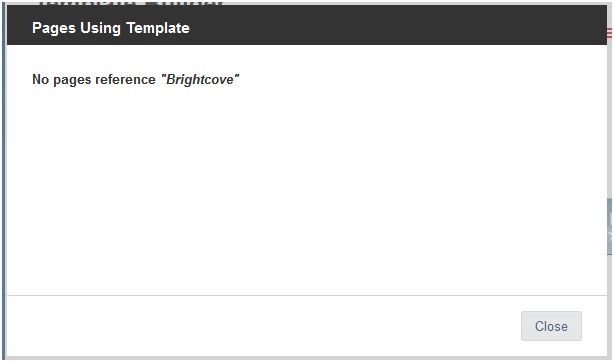Click the empty white dialog body
The image size is (614, 362).
[307, 188]
